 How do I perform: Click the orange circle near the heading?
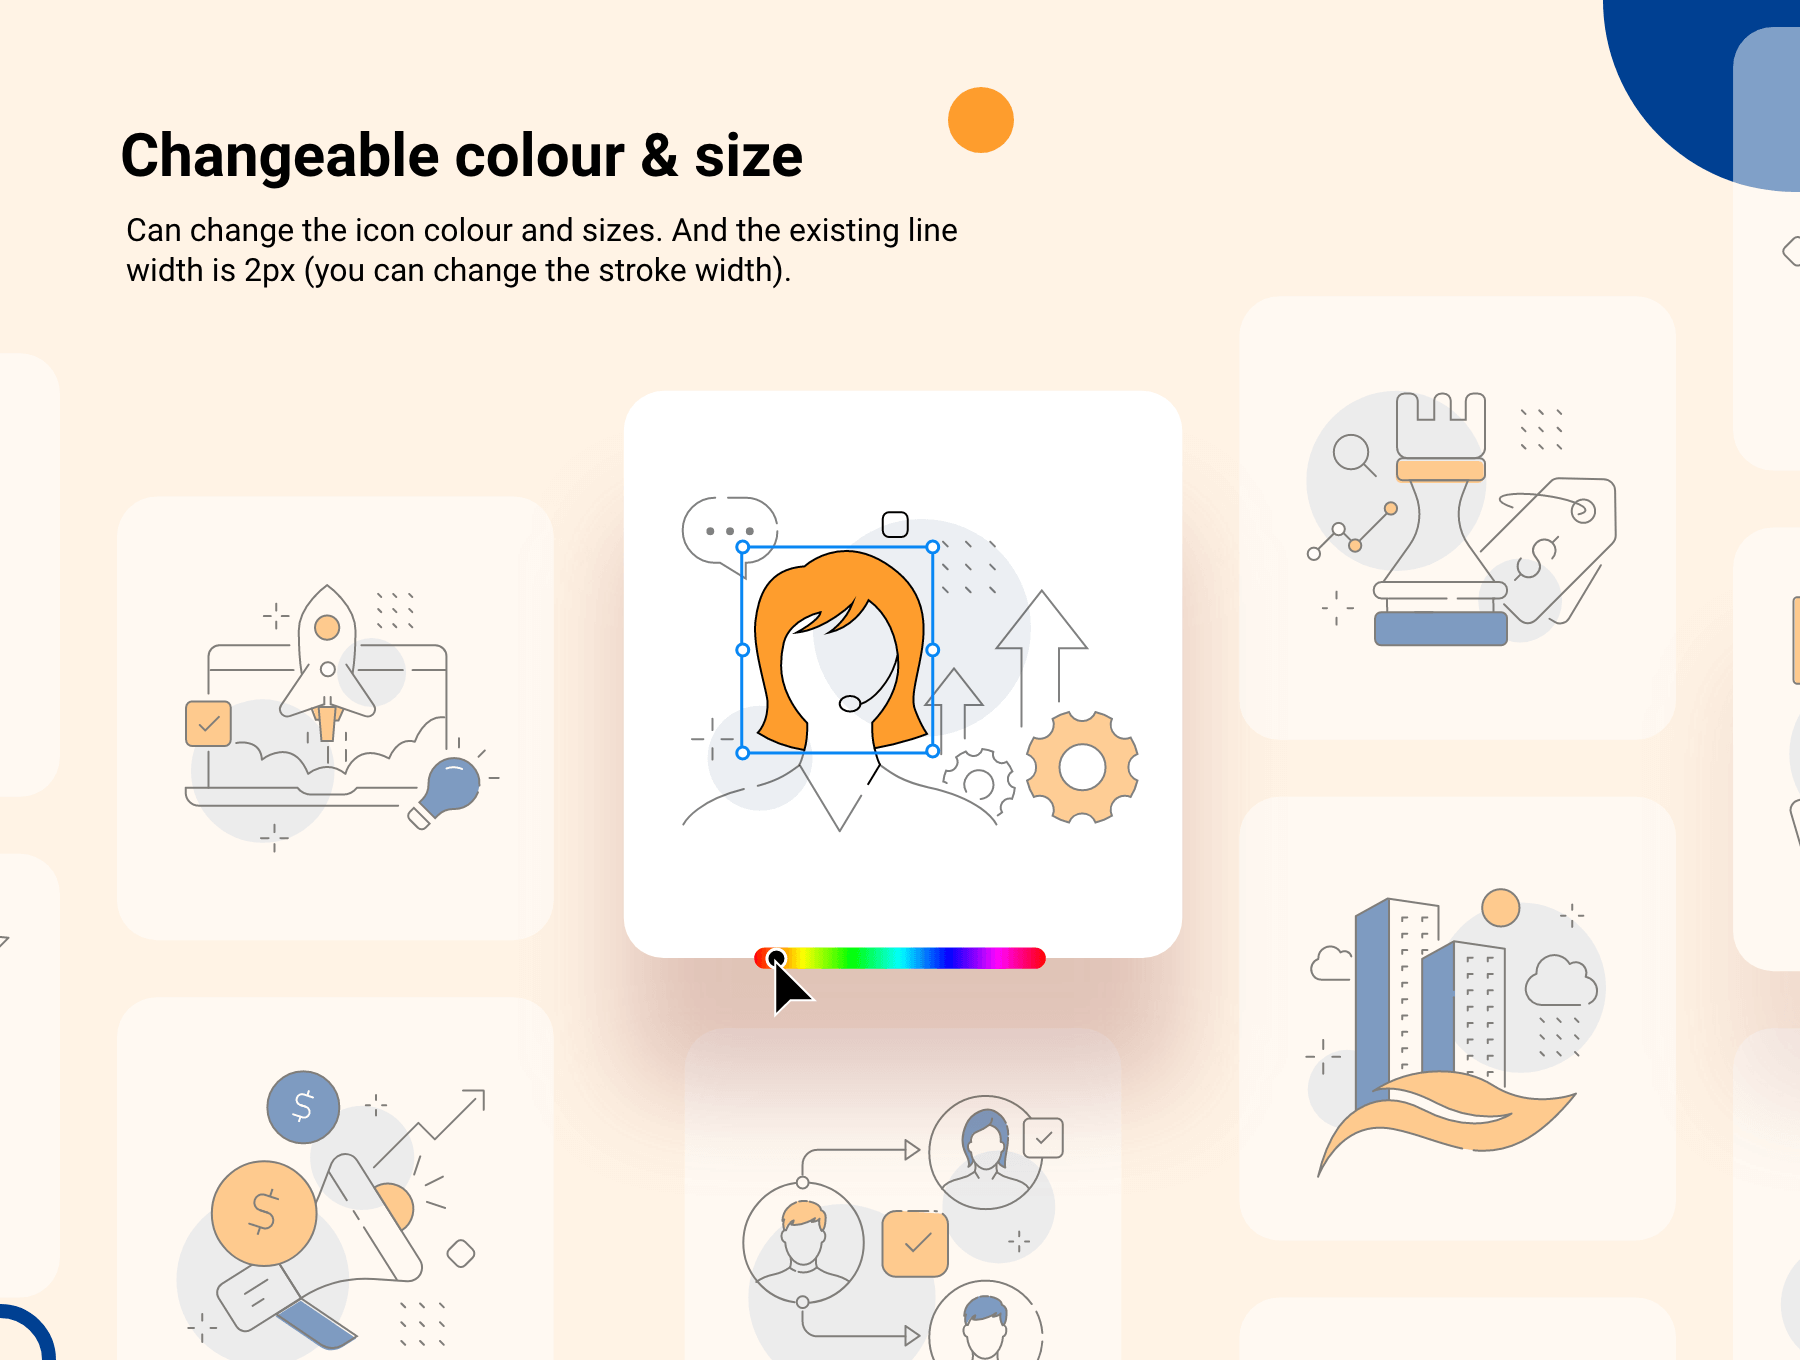[981, 120]
